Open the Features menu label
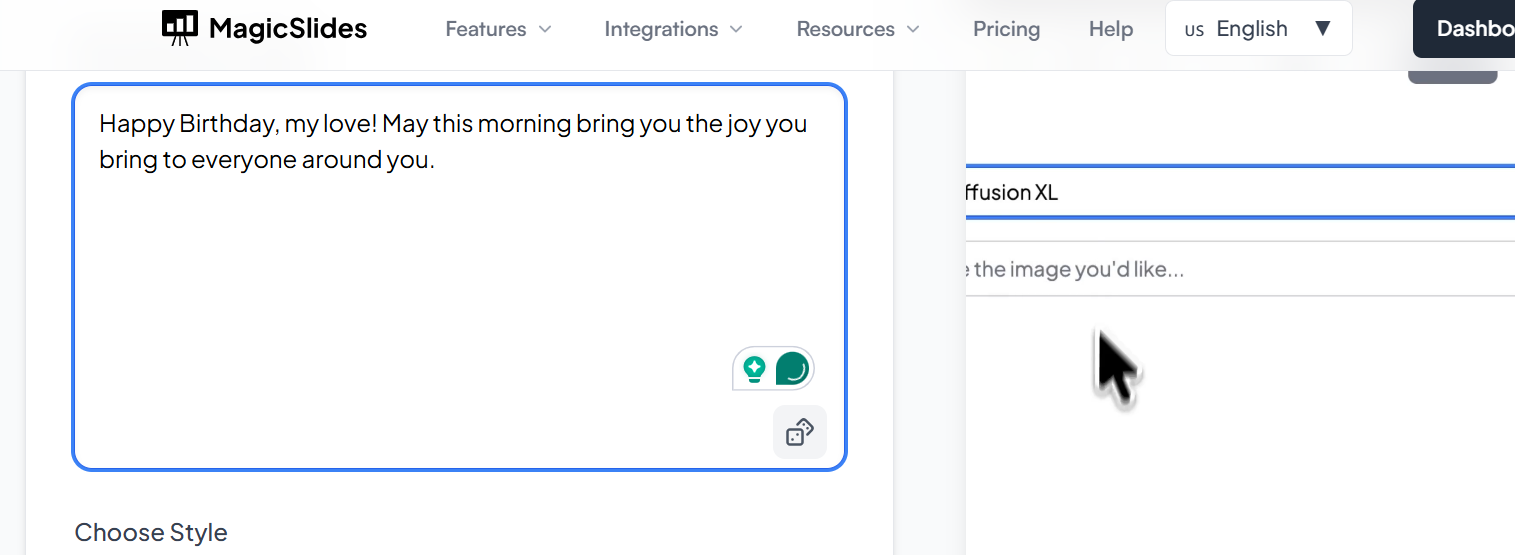Screen dimensions: 1515x555 click(x=485, y=29)
